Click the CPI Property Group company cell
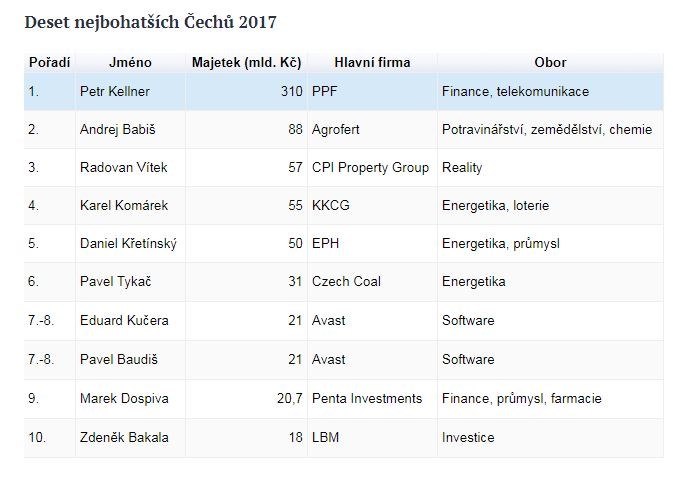Screen dimensions: 673x478 (x=370, y=167)
